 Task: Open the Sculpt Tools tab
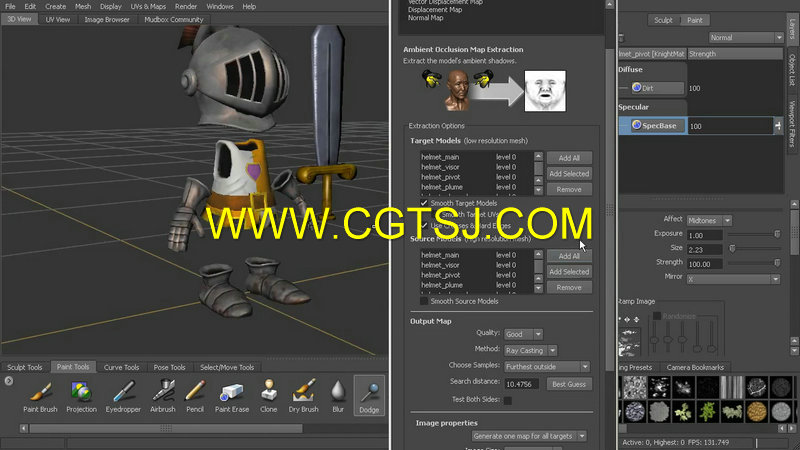24,367
